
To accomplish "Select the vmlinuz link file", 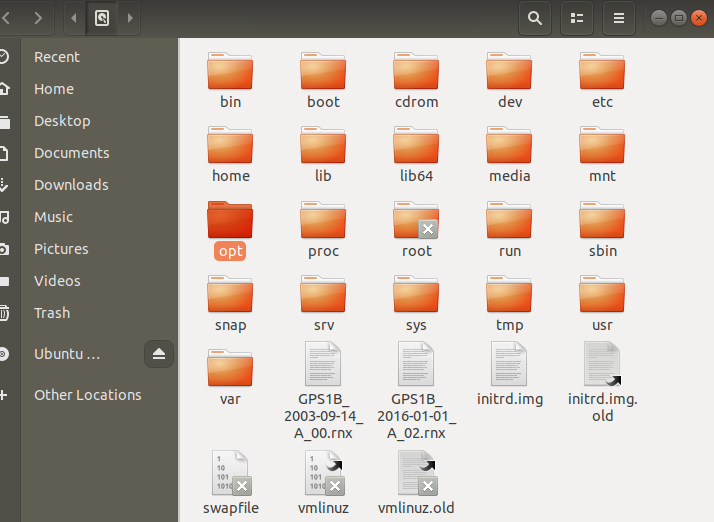I will coord(323,483).
